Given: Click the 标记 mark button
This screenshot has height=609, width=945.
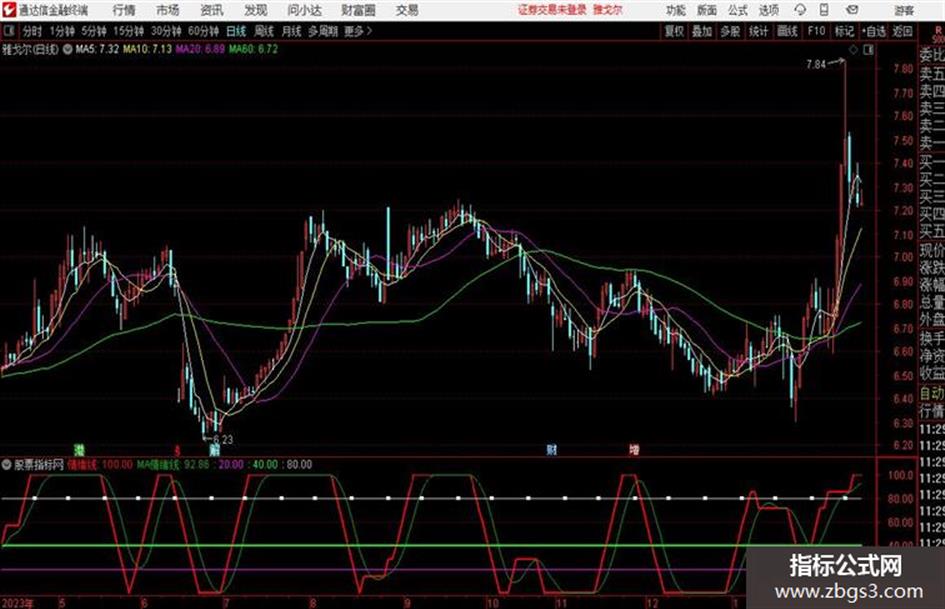Looking at the screenshot, I should coord(844,31).
